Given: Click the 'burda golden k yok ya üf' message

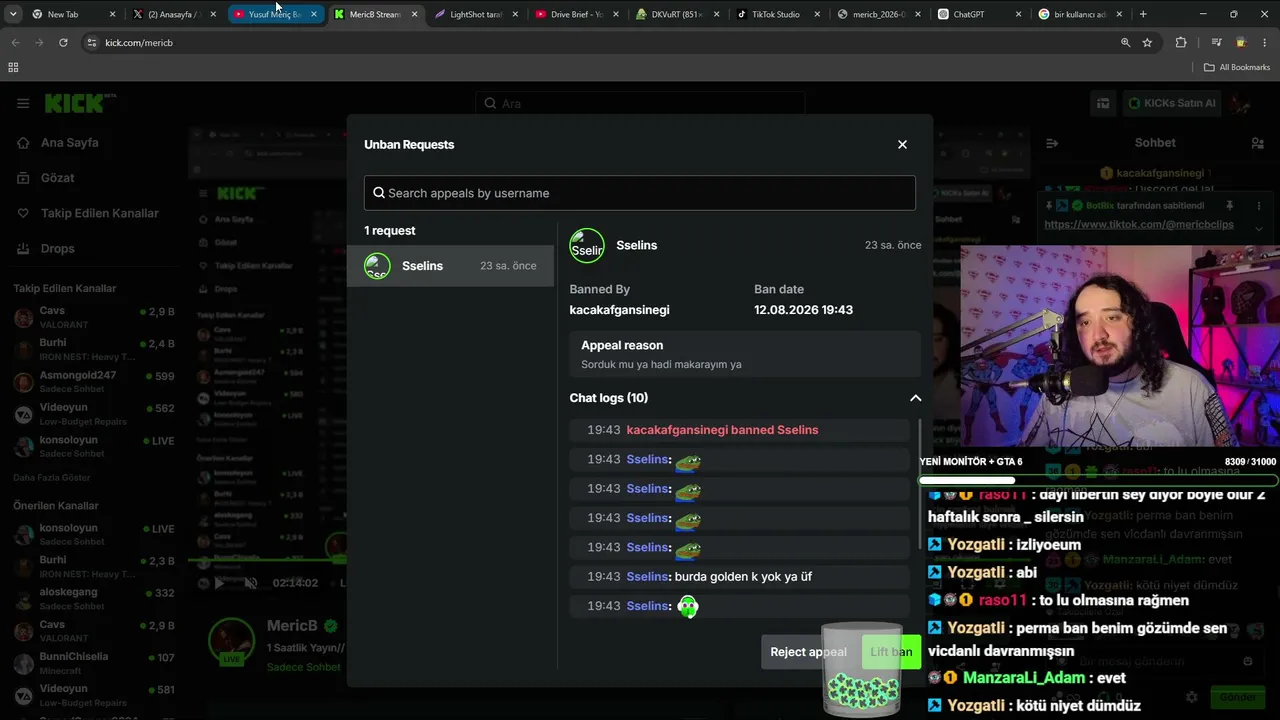Looking at the screenshot, I should 743,577.
